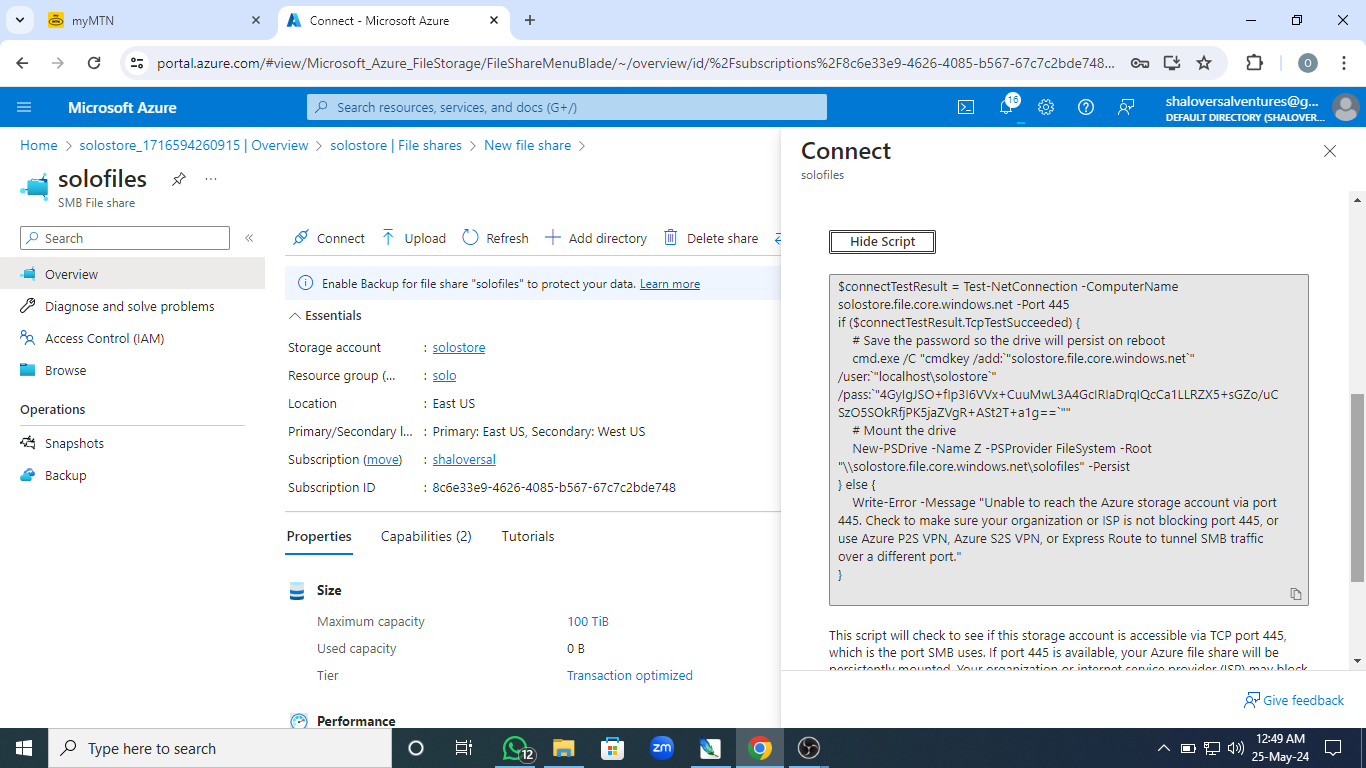Open a new browser tab
This screenshot has width=1366, height=768.
pos(530,20)
